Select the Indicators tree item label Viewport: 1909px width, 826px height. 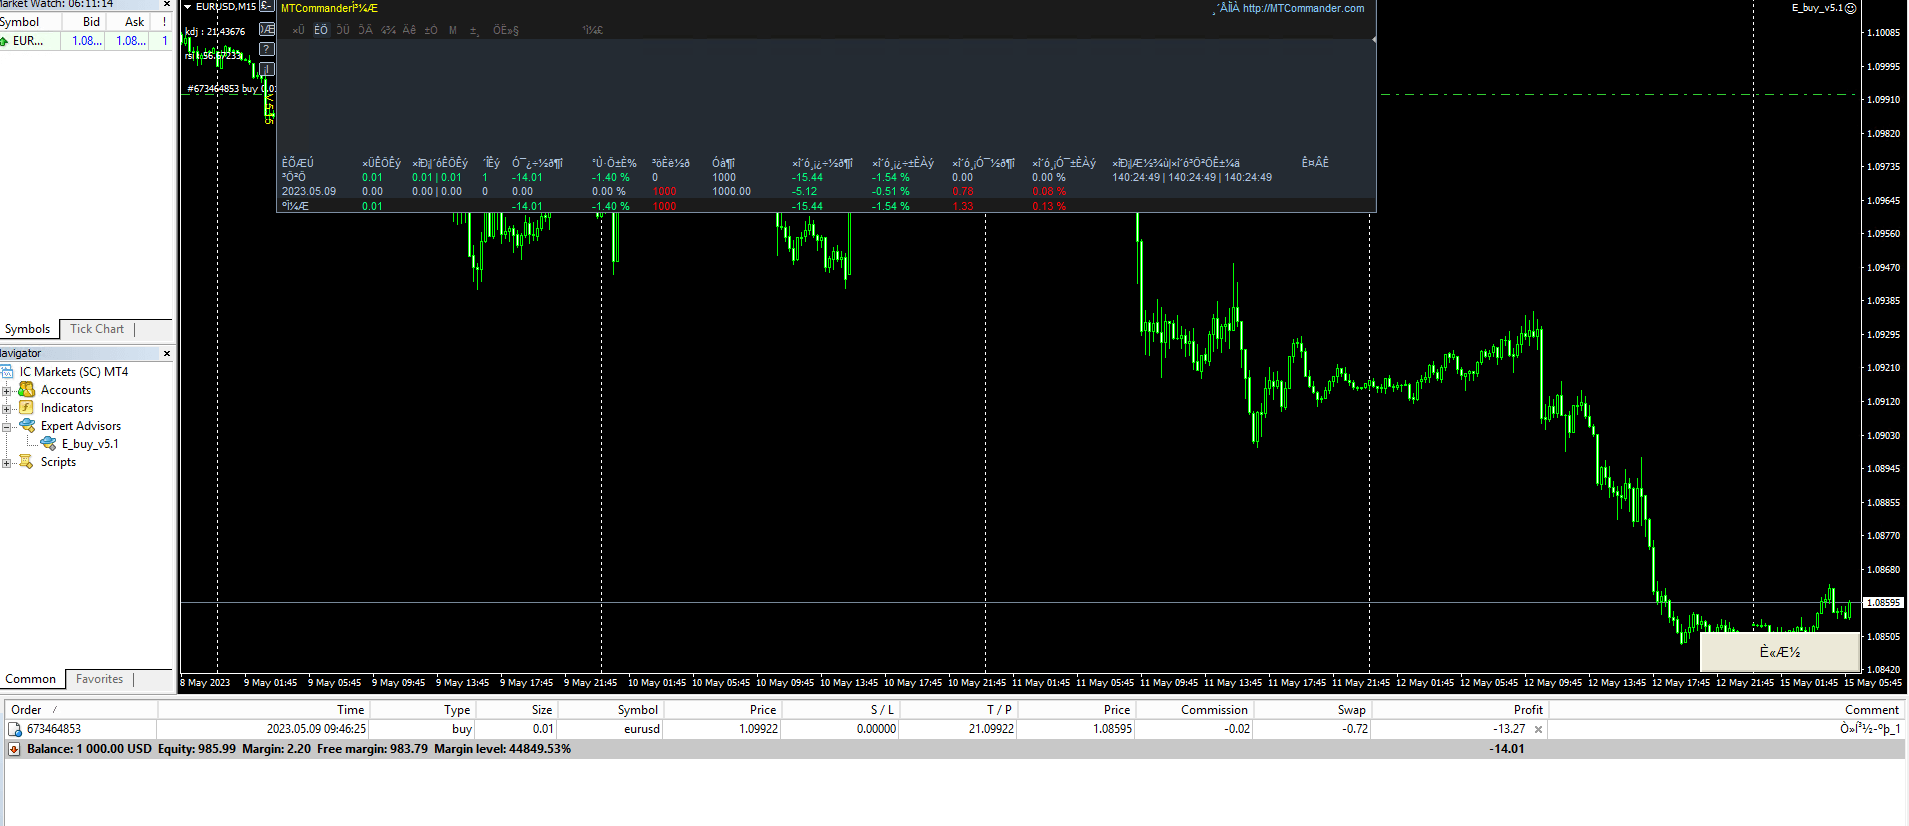coord(67,408)
